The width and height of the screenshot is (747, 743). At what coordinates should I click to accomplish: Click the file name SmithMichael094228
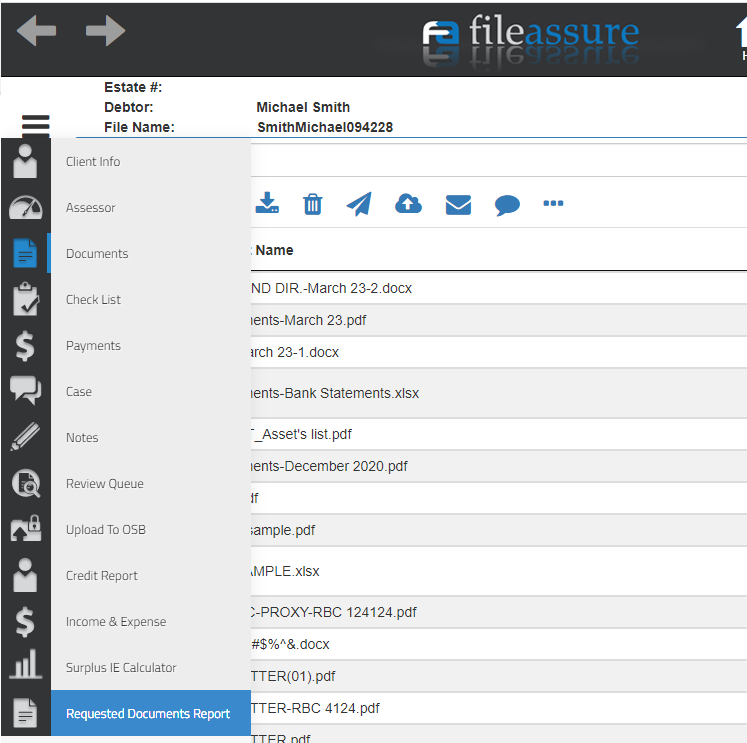(x=325, y=127)
